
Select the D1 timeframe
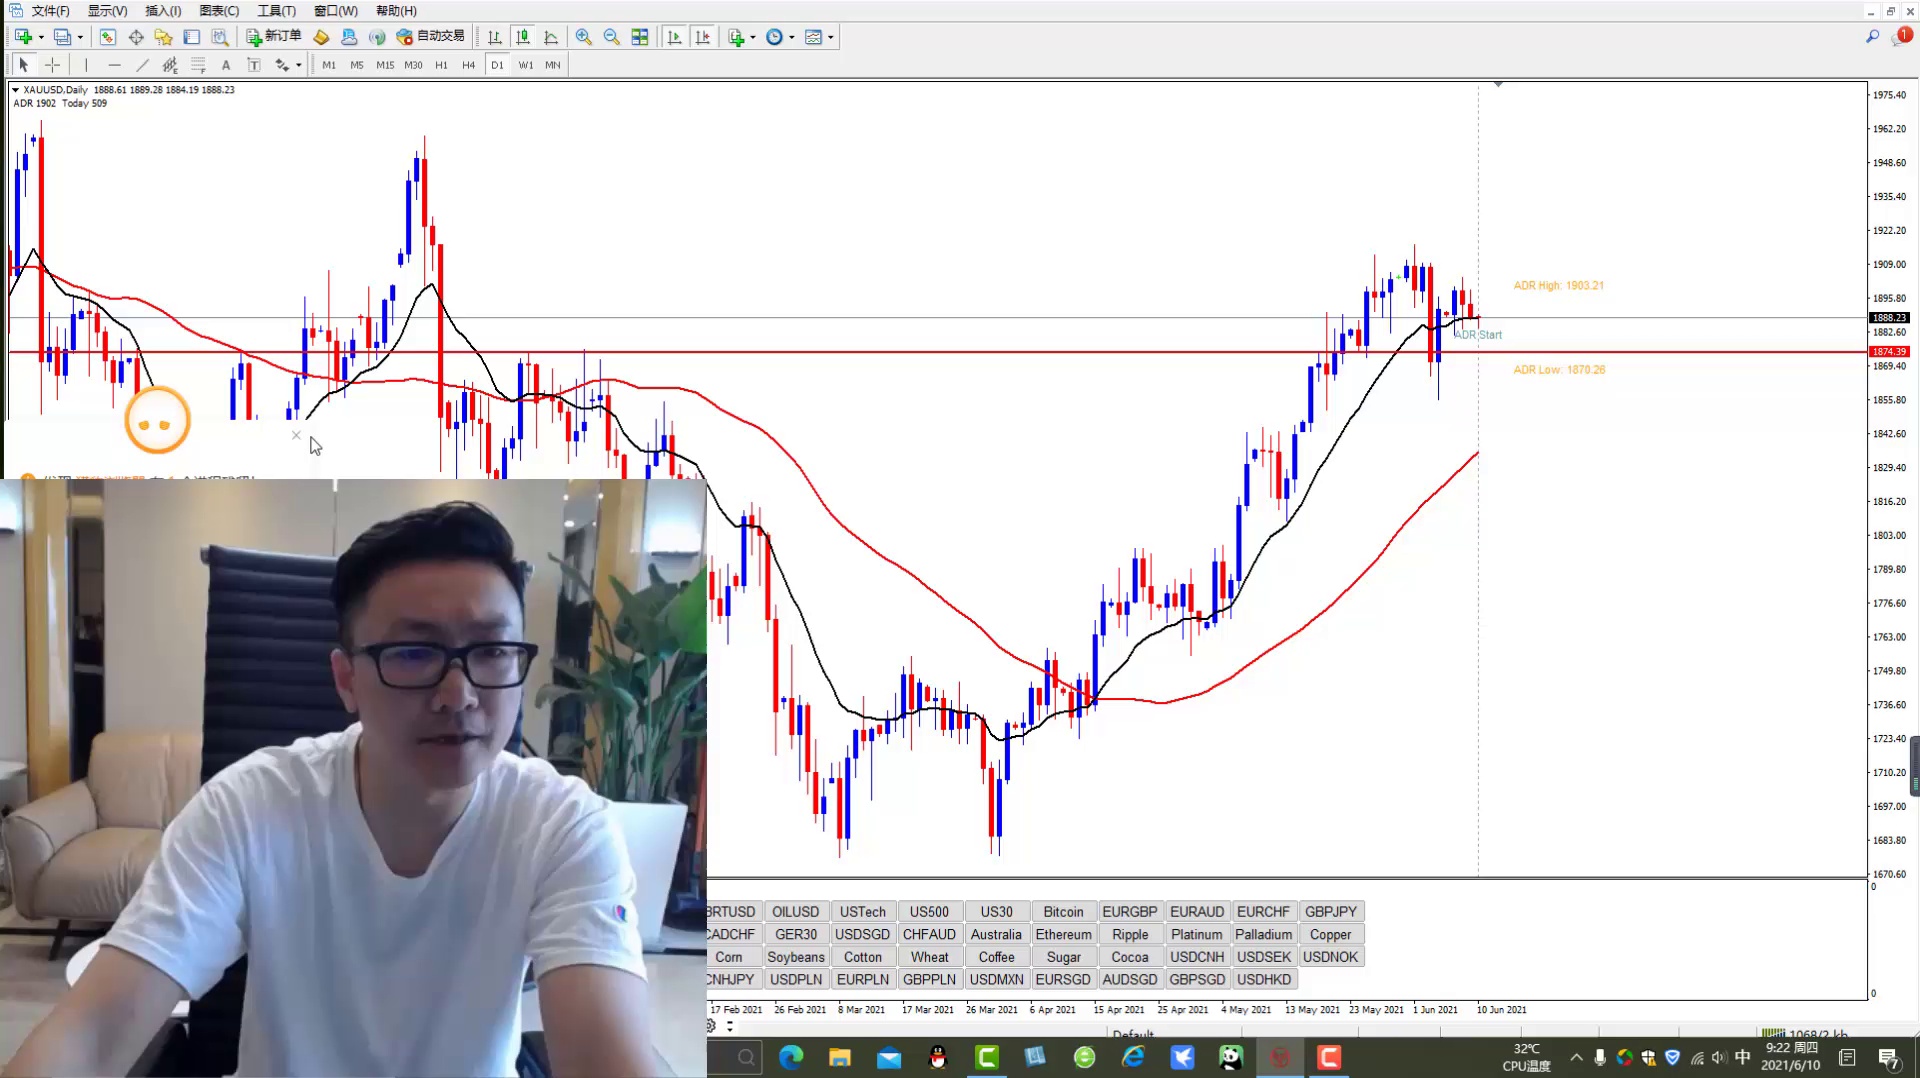click(x=497, y=65)
